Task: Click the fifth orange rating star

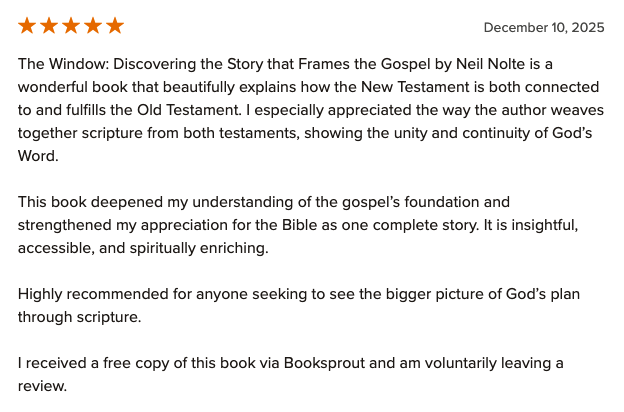Action: tap(115, 26)
